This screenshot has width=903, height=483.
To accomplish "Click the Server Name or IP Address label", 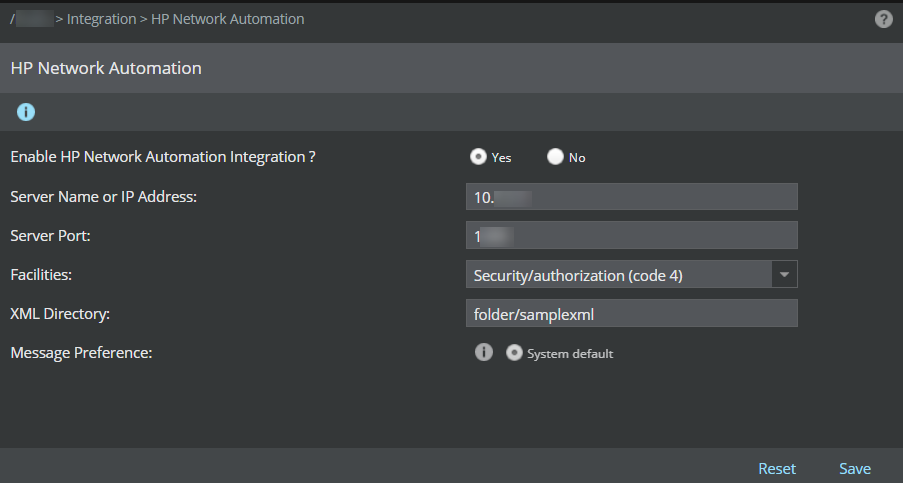I will click(x=104, y=197).
